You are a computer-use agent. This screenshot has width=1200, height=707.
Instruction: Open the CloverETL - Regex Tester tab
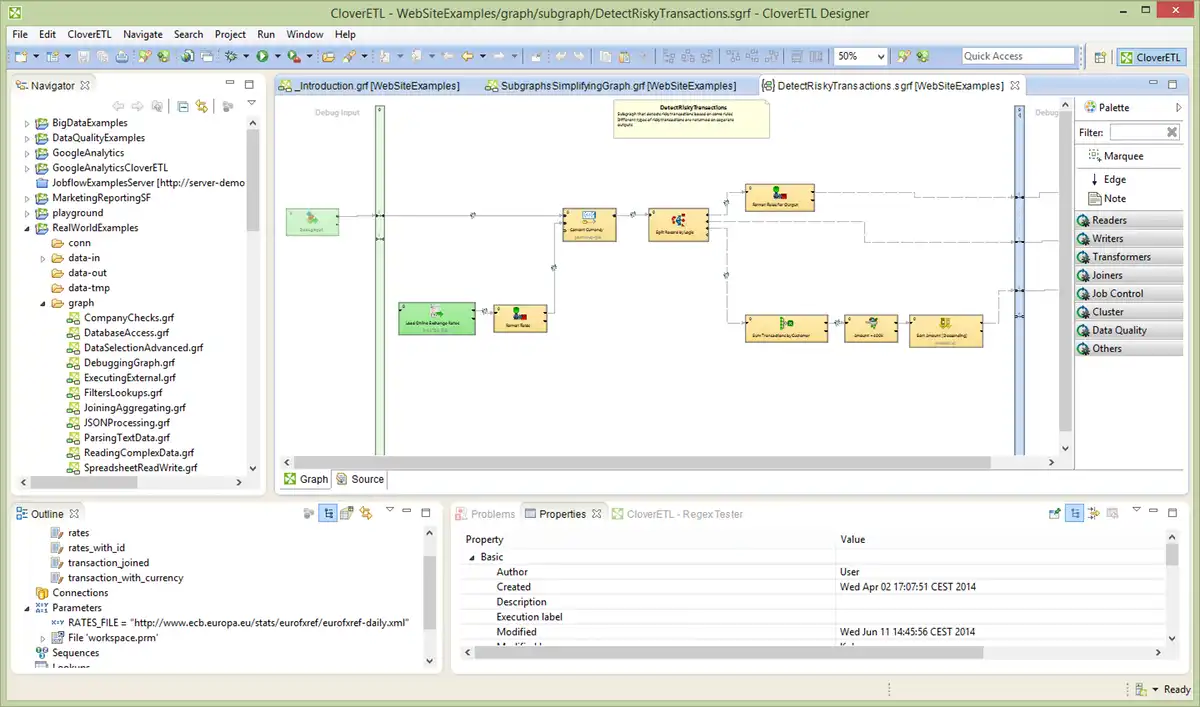coord(677,514)
